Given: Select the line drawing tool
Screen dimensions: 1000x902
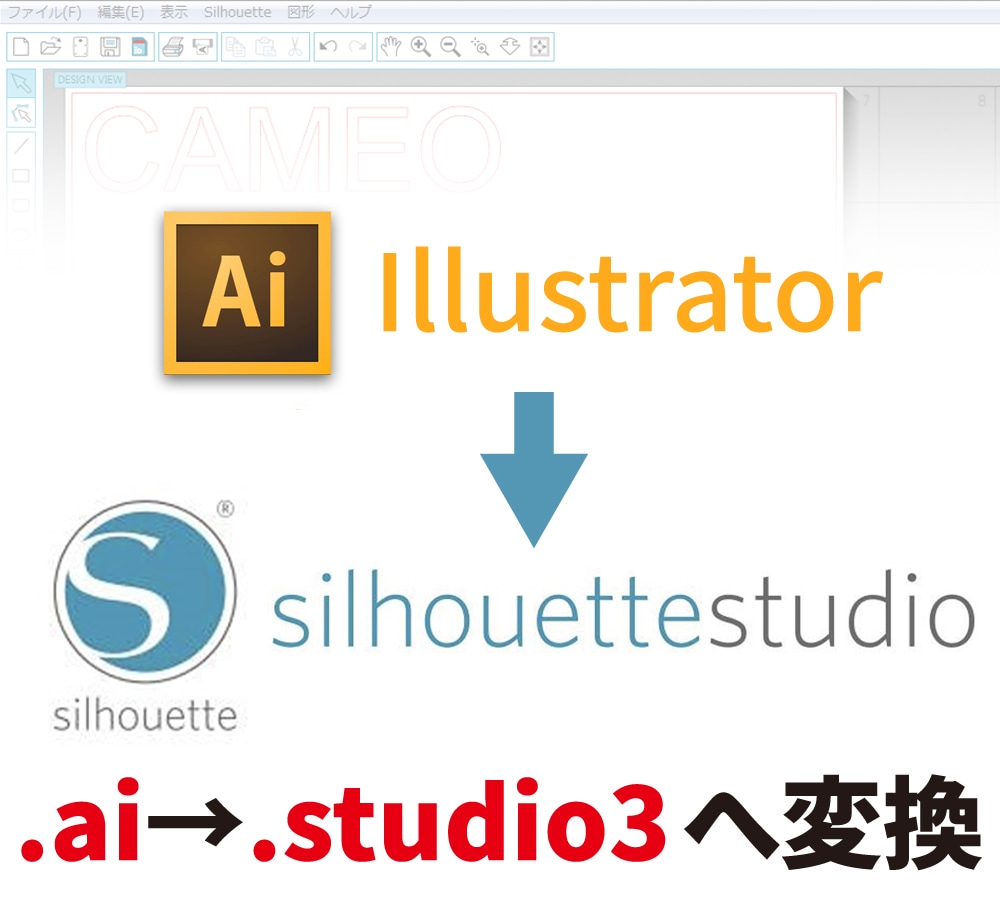Looking at the screenshot, I should click(21, 145).
